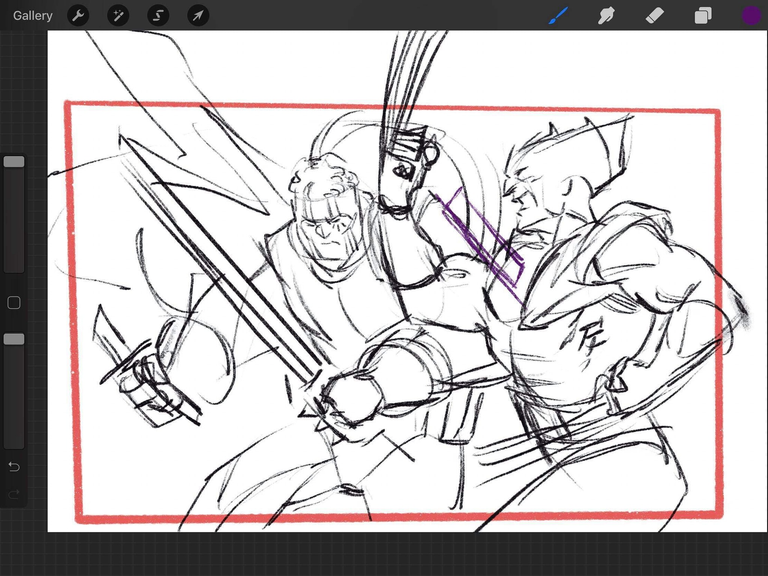This screenshot has width=768, height=576.
Task: Tap the sidebar Modify square button
Action: [14, 303]
